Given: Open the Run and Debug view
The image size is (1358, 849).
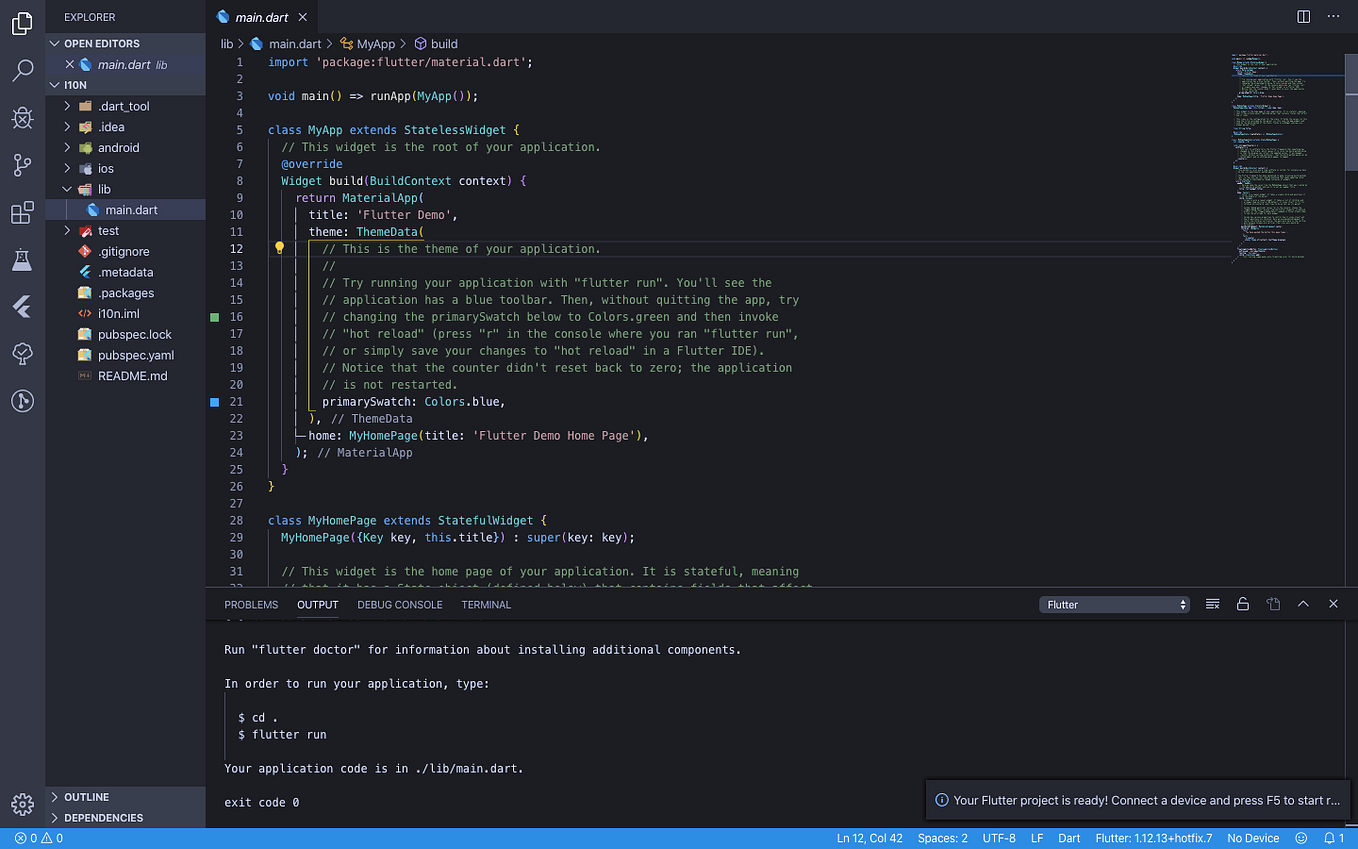Looking at the screenshot, I should coord(22,118).
